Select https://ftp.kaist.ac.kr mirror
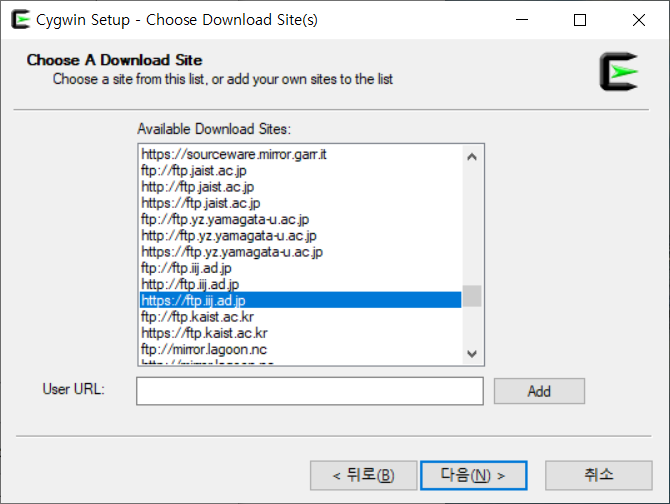 tap(300, 333)
